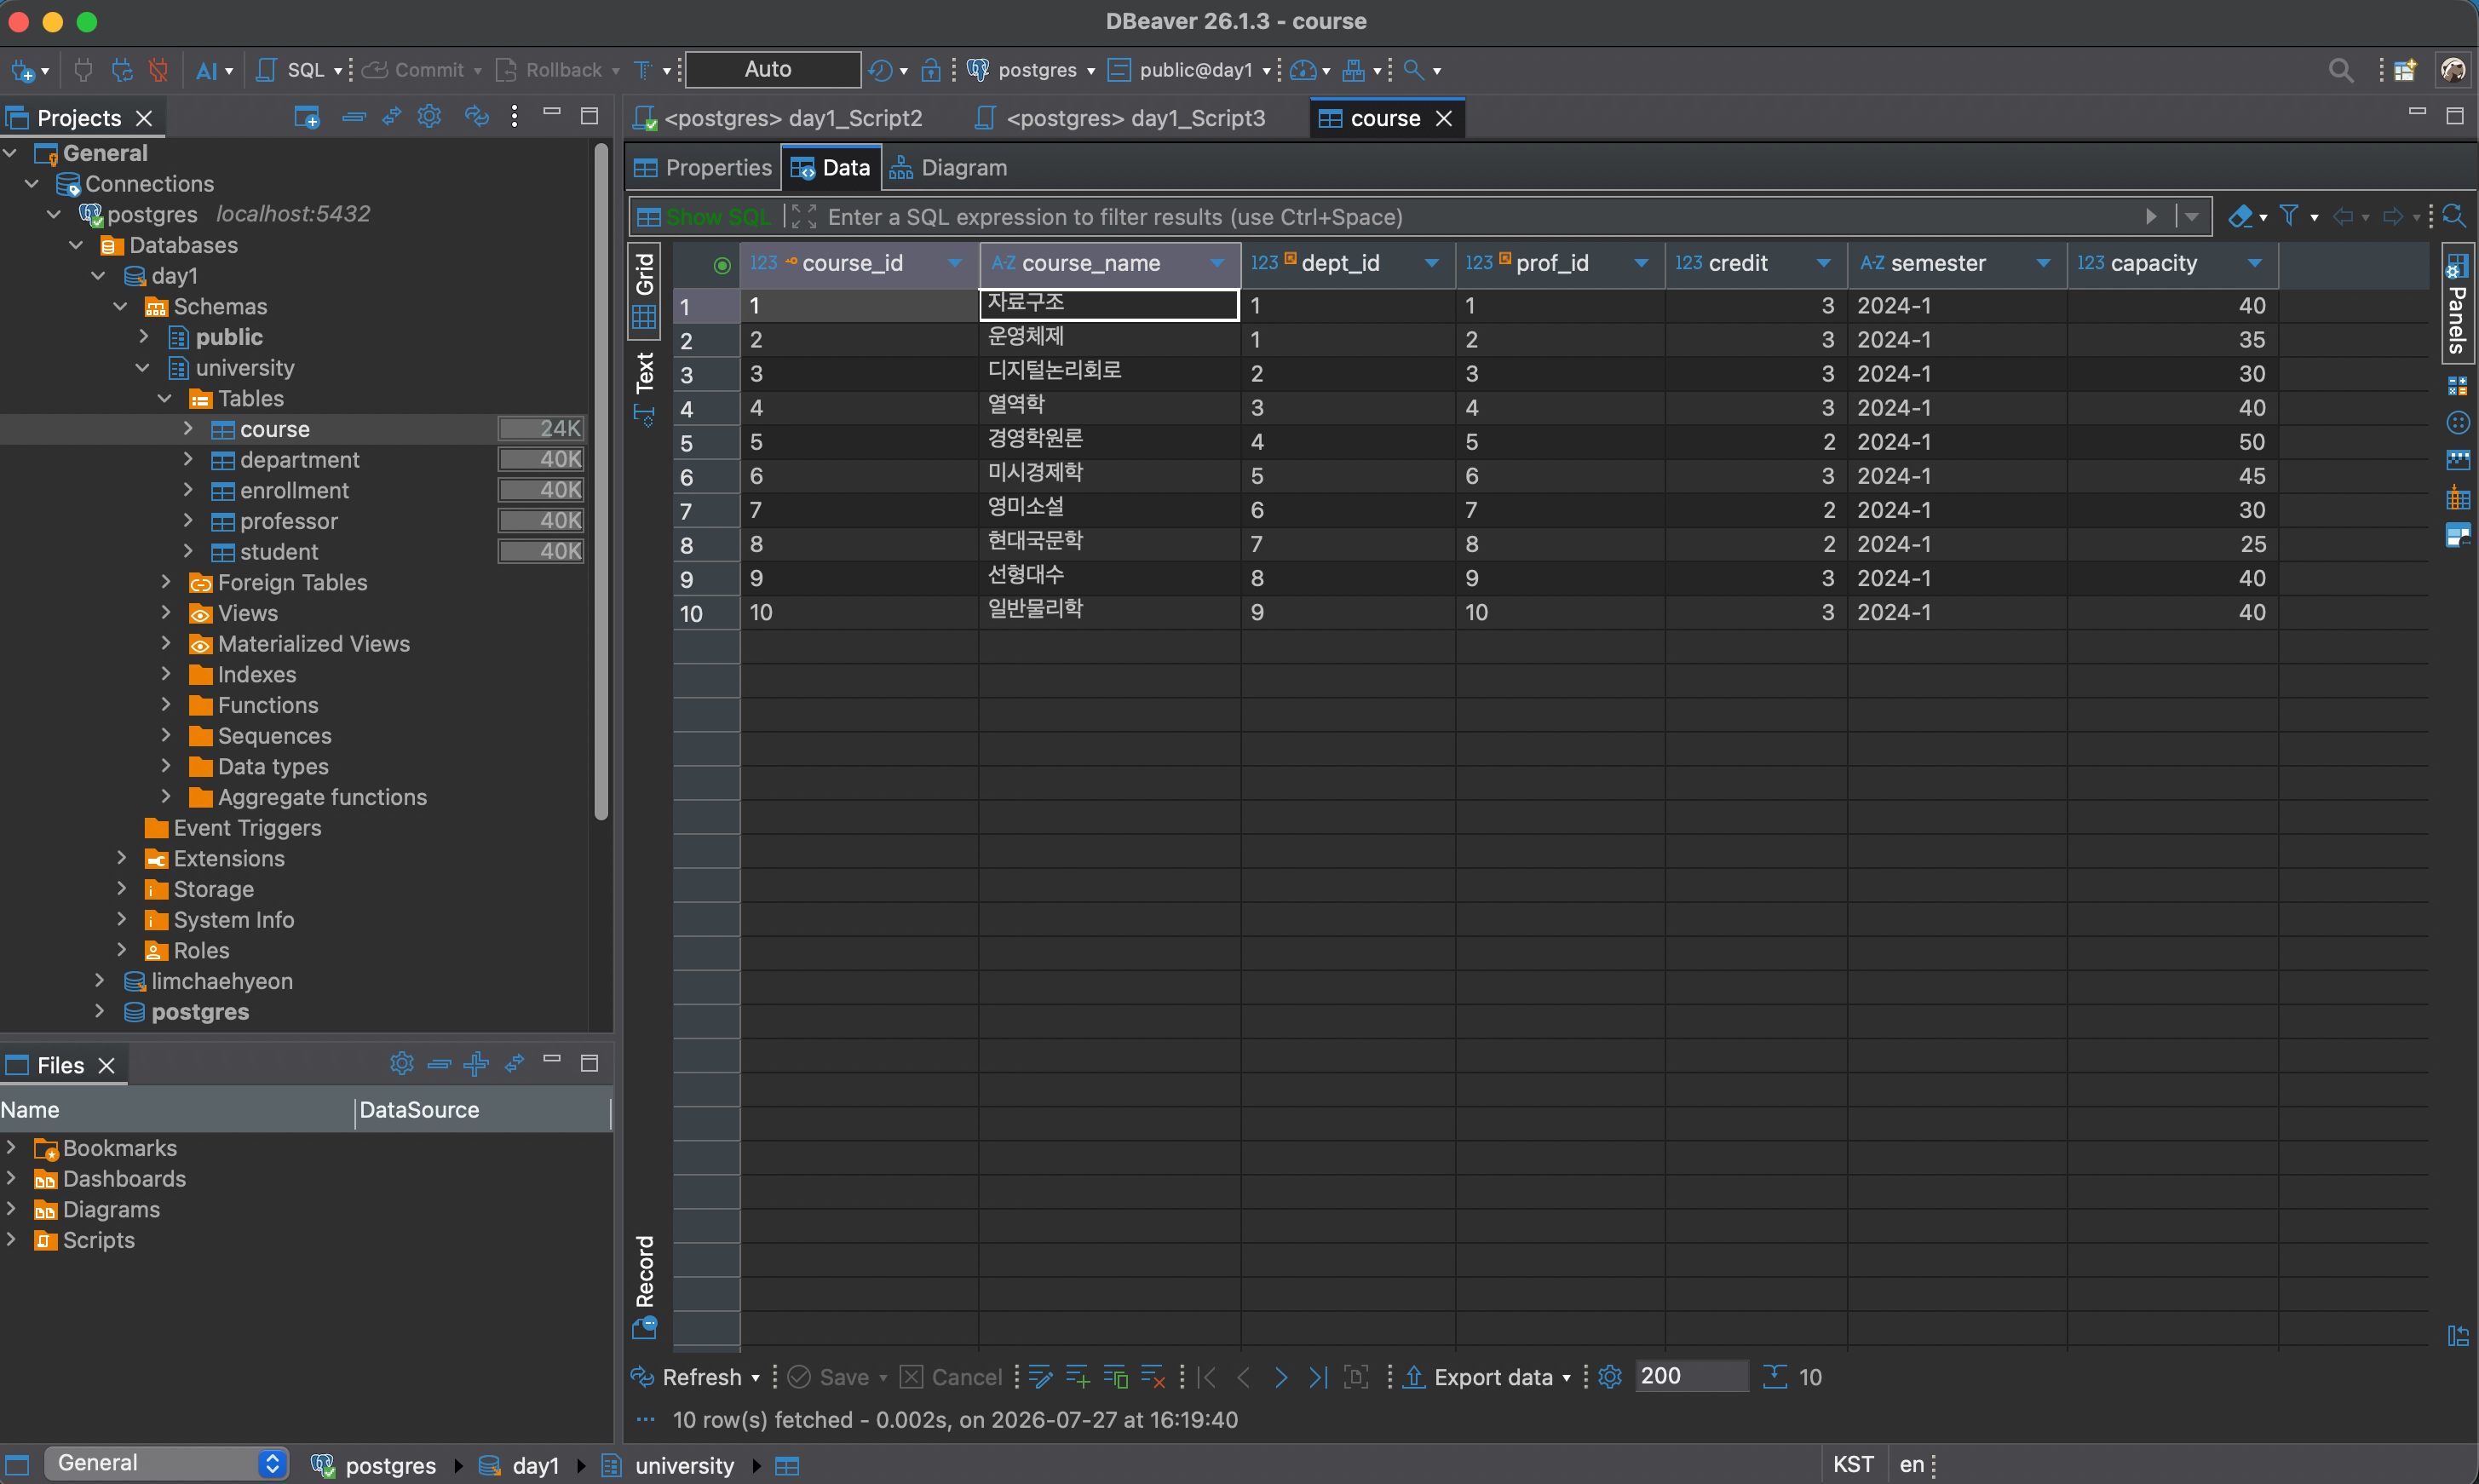This screenshot has width=2479, height=1484.
Task: Open the active schema public@day1 dropdown
Action: click(x=1189, y=70)
